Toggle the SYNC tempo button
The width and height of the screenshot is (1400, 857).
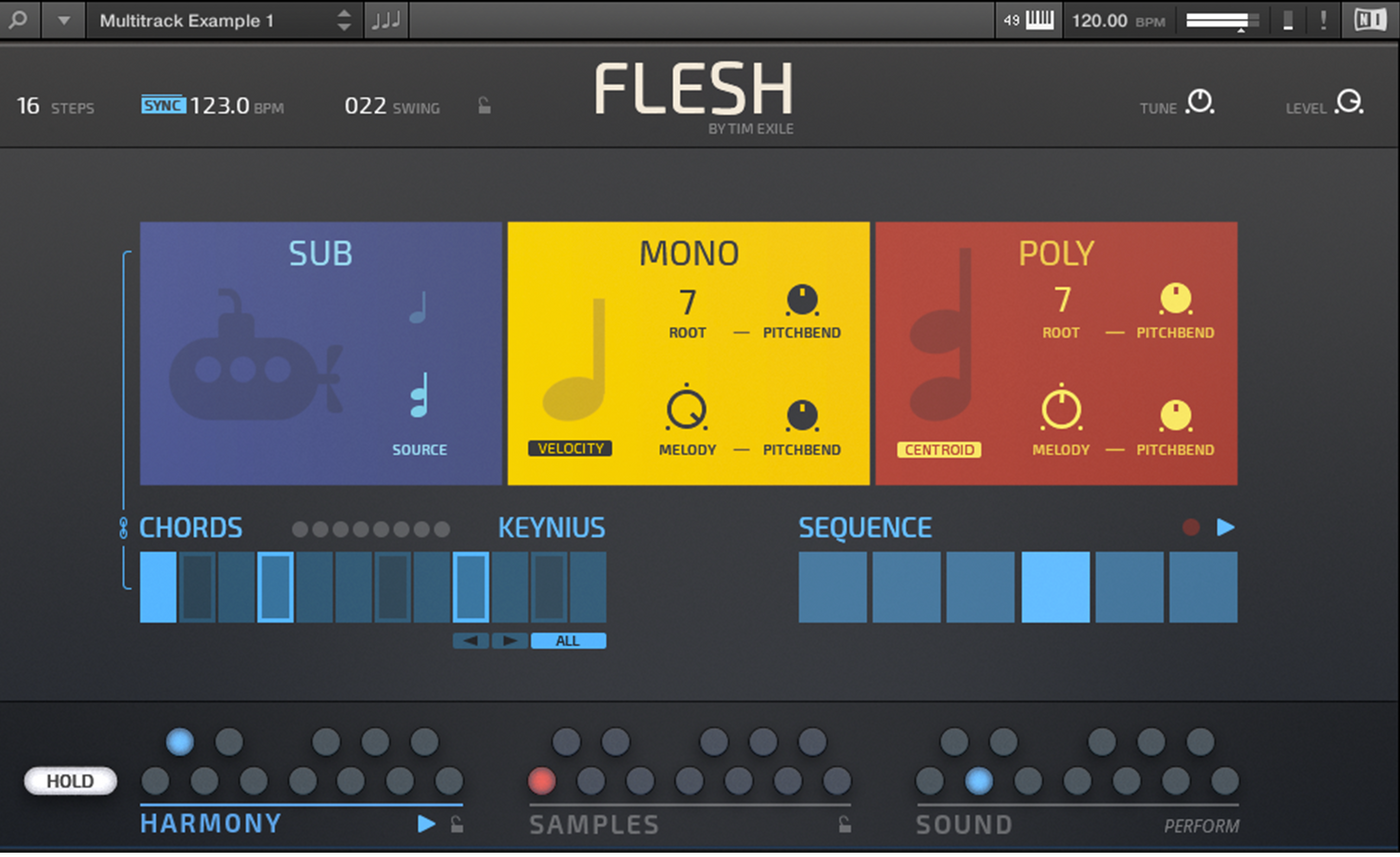[x=164, y=105]
